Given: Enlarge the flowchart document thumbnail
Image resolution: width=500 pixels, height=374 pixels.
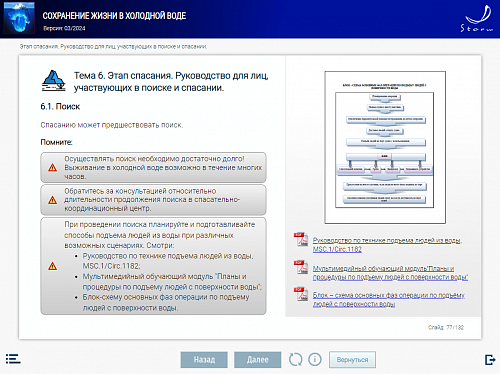Looking at the screenshot, I should click(x=385, y=147).
